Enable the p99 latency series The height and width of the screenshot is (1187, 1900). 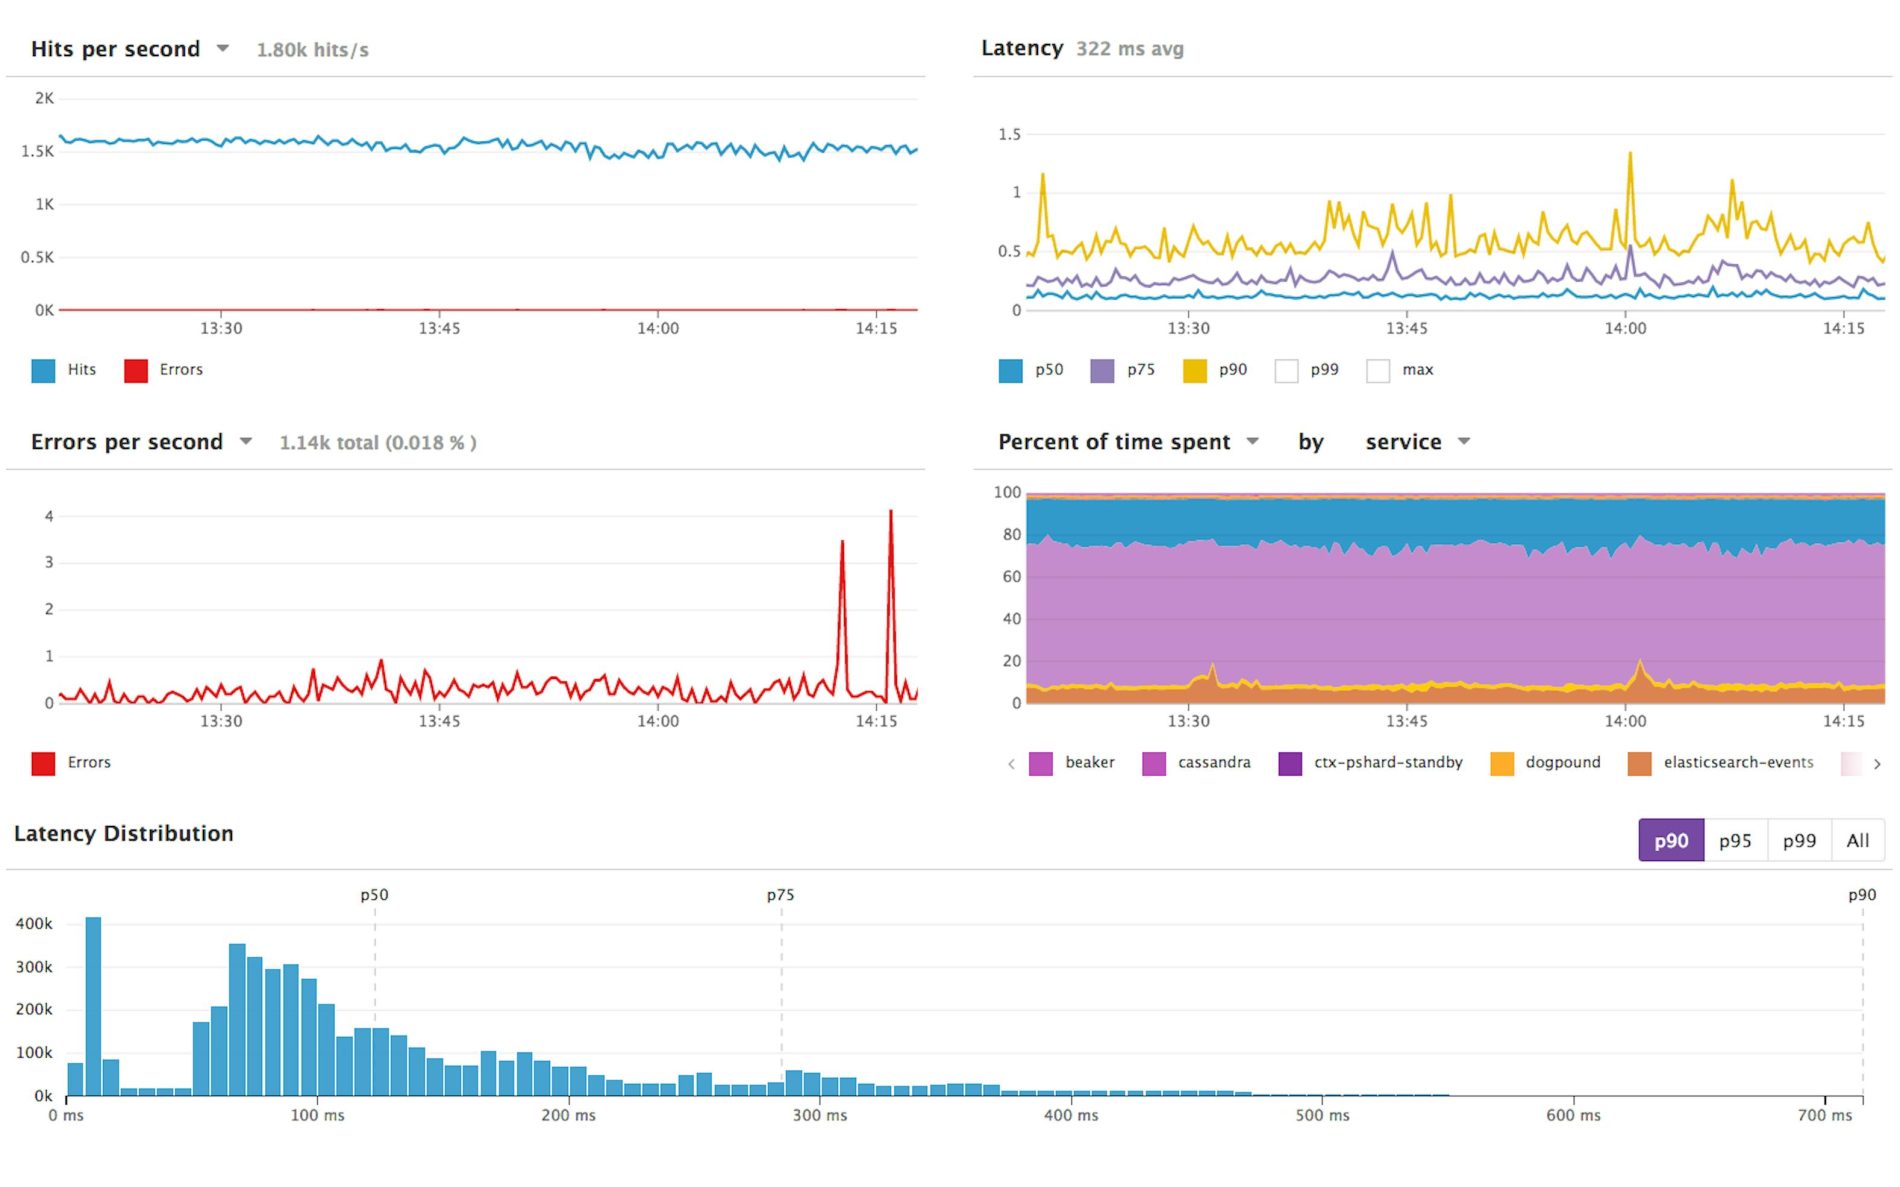click(x=1285, y=369)
